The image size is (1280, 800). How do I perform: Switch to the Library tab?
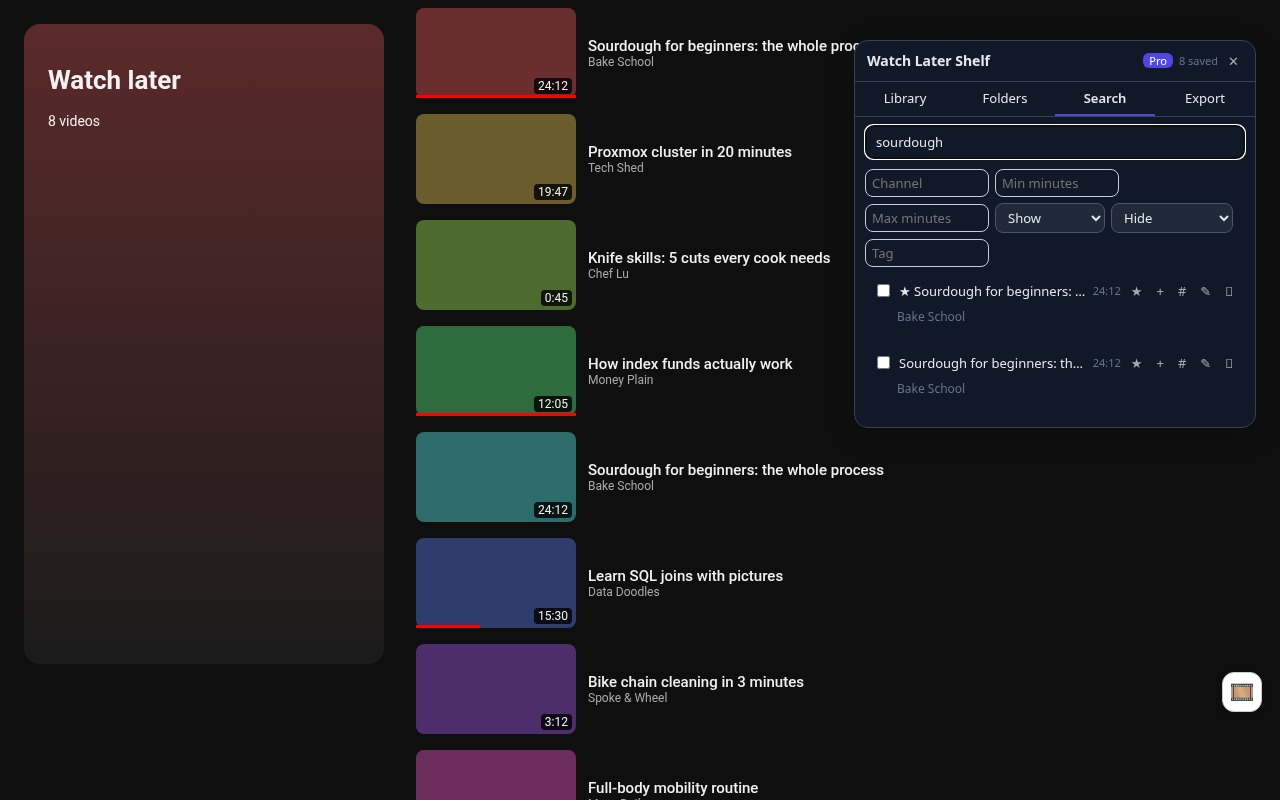tap(905, 98)
